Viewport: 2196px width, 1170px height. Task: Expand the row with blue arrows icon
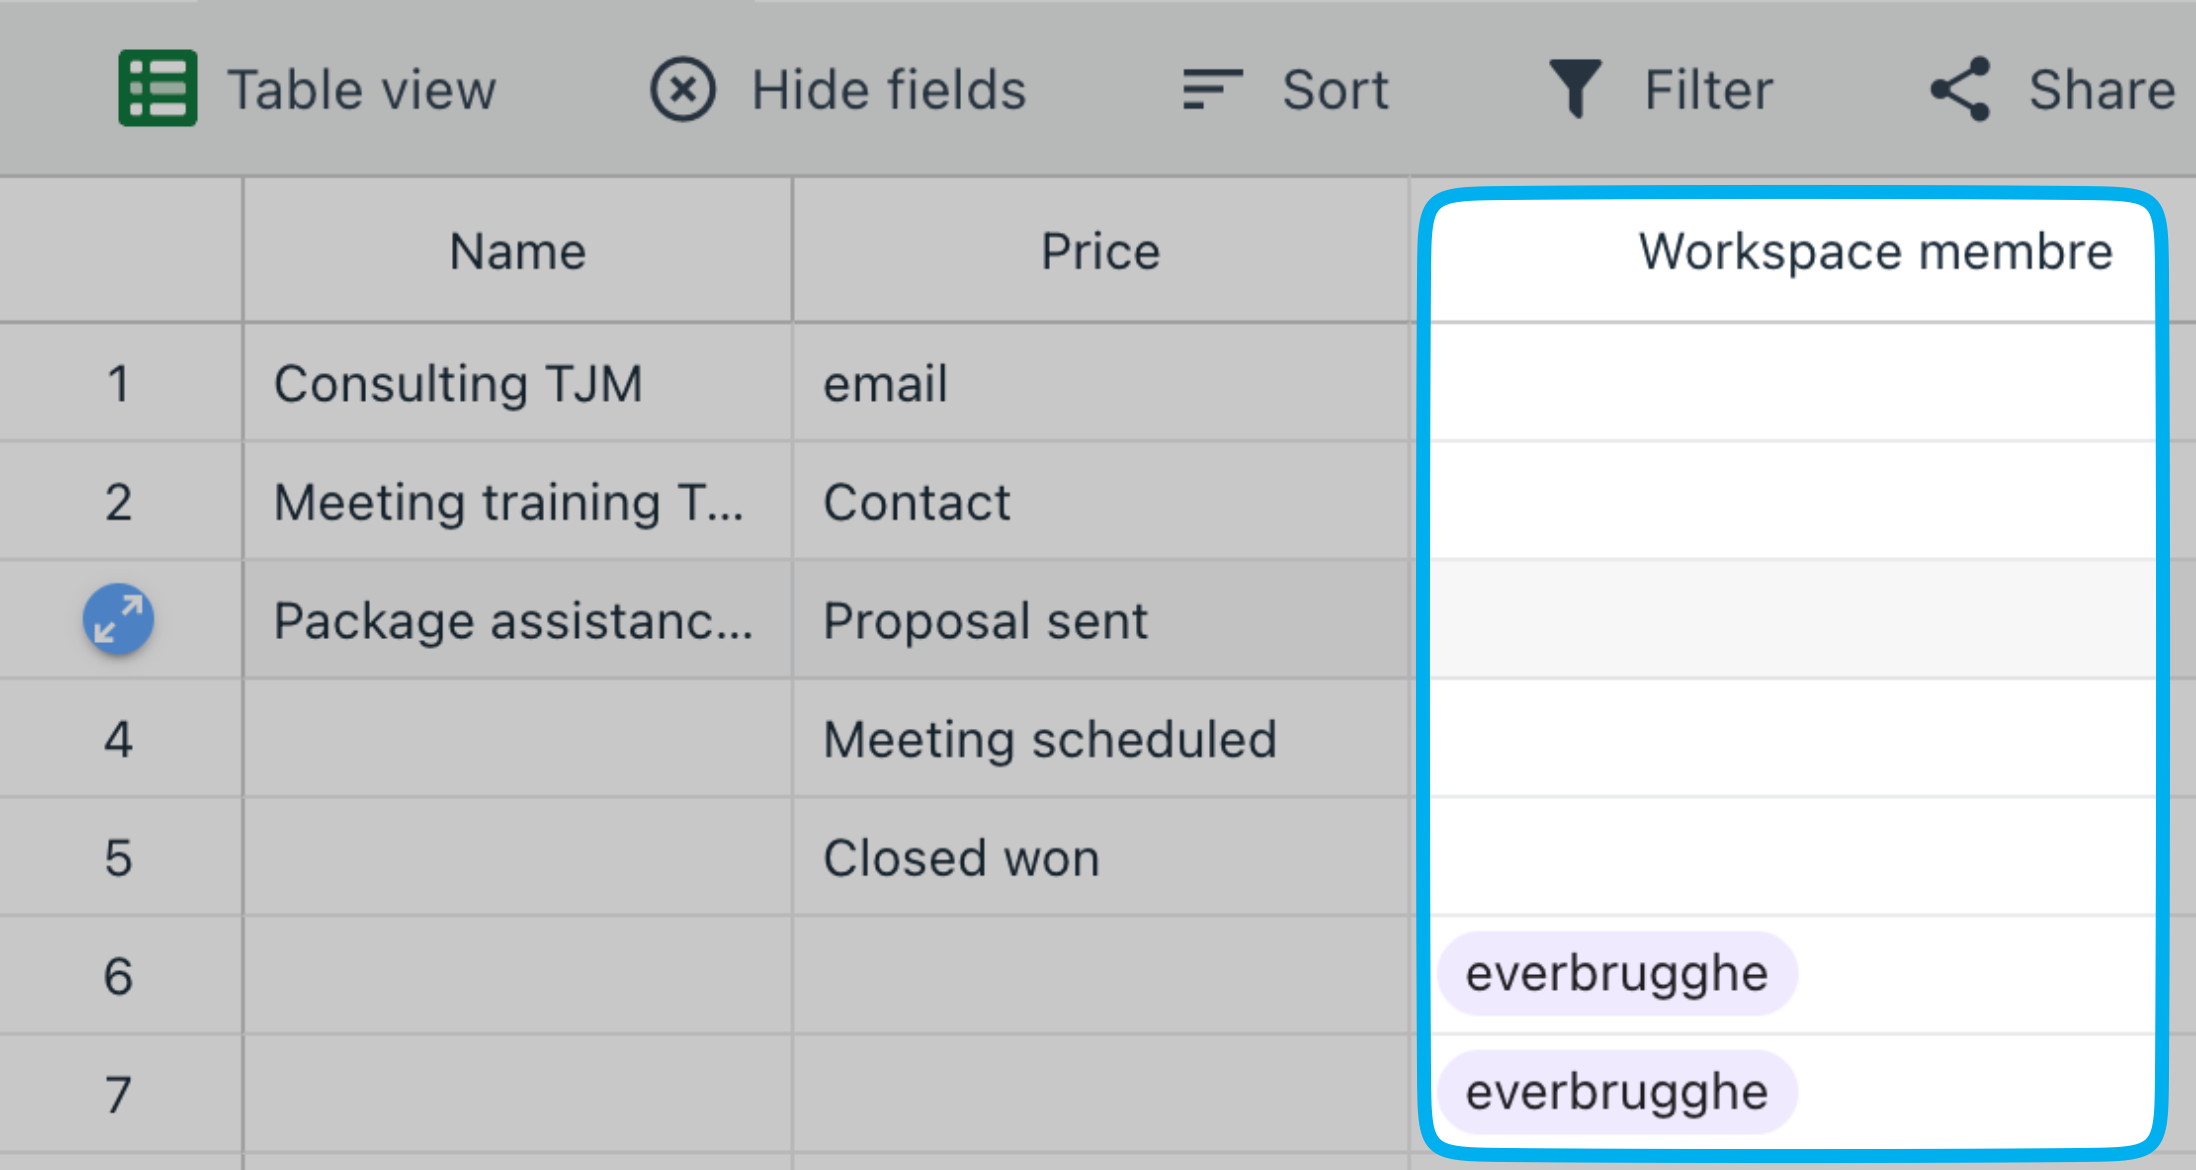pyautogui.click(x=118, y=619)
